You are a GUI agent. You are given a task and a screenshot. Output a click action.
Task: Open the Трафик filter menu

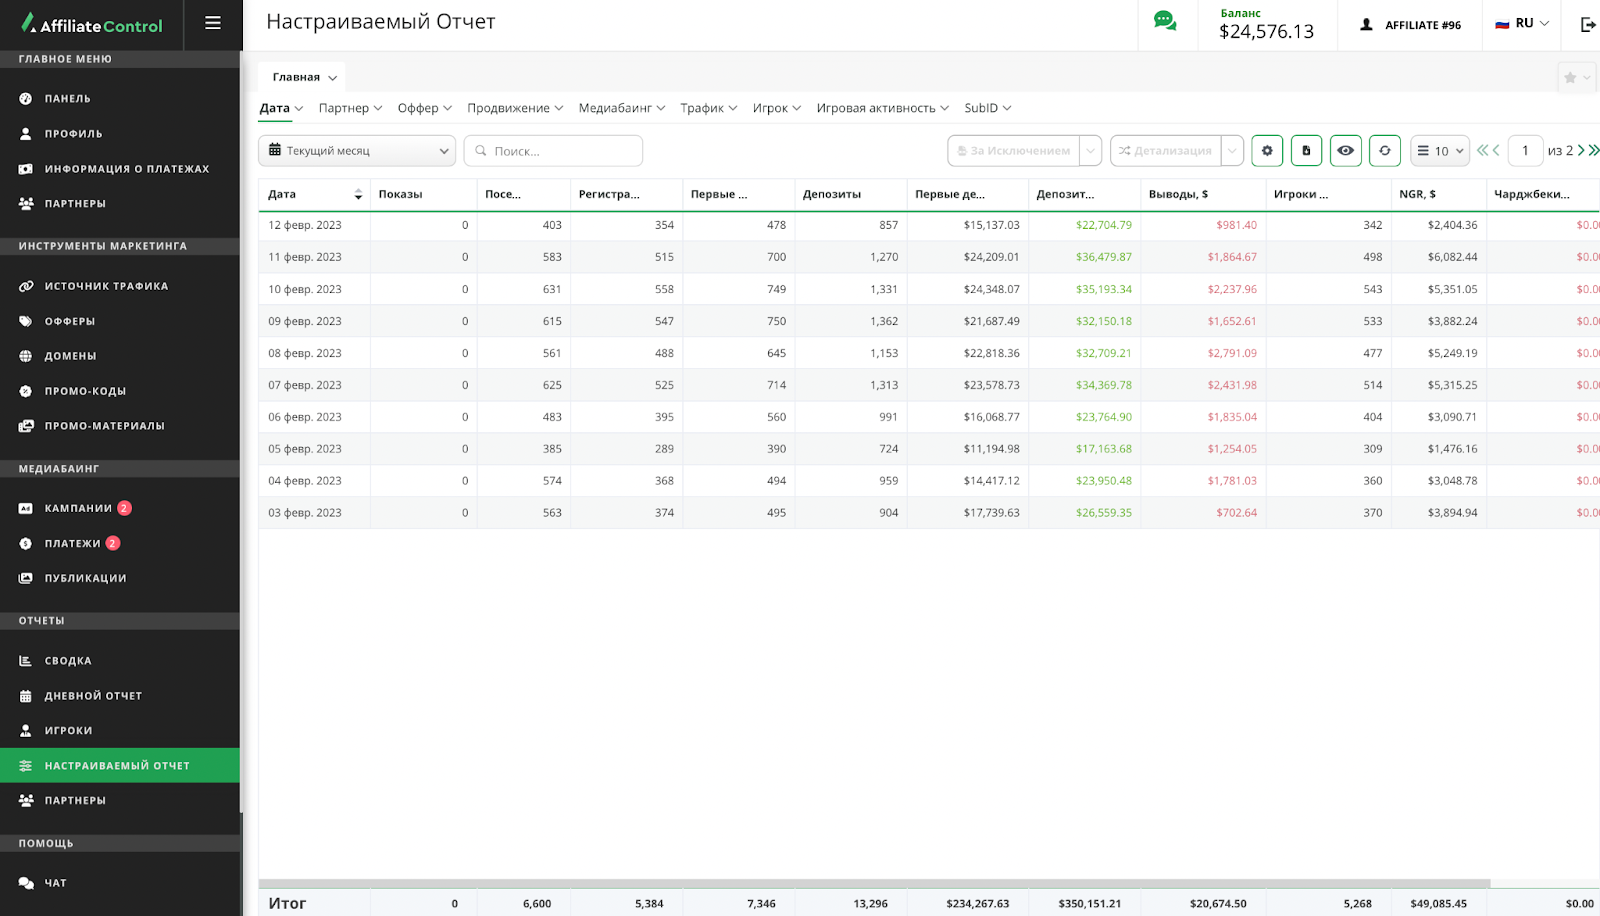pos(708,108)
